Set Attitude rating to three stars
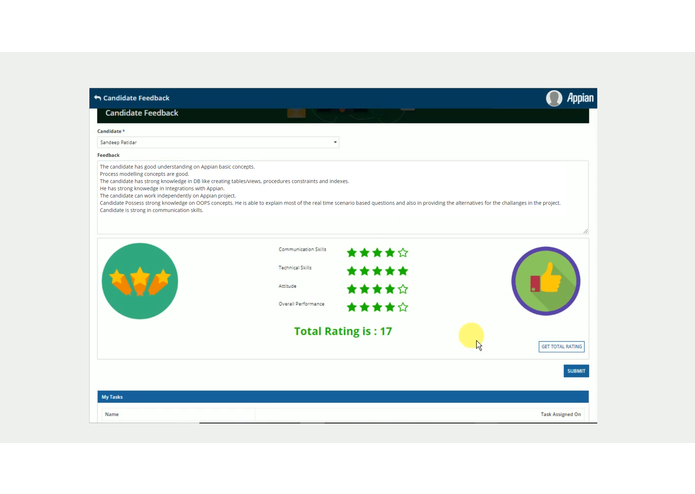This screenshot has width=695, height=494. [x=377, y=289]
